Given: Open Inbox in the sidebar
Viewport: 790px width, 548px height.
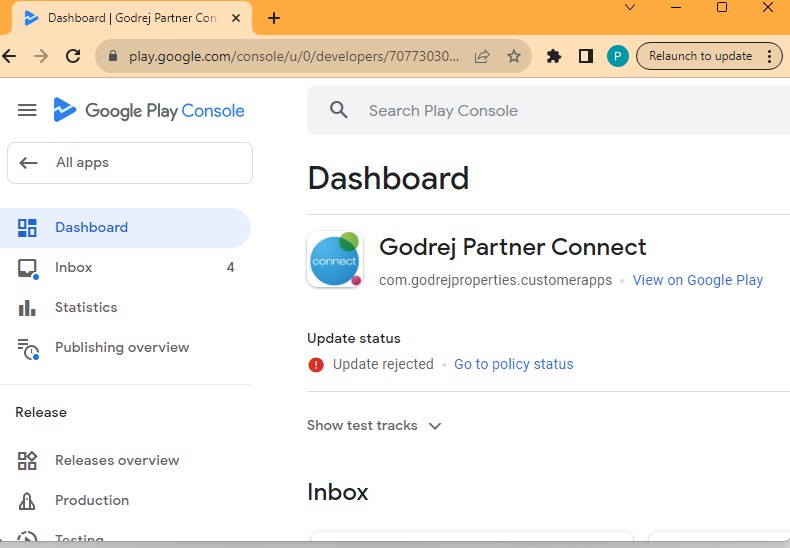Looking at the screenshot, I should tap(73, 268).
